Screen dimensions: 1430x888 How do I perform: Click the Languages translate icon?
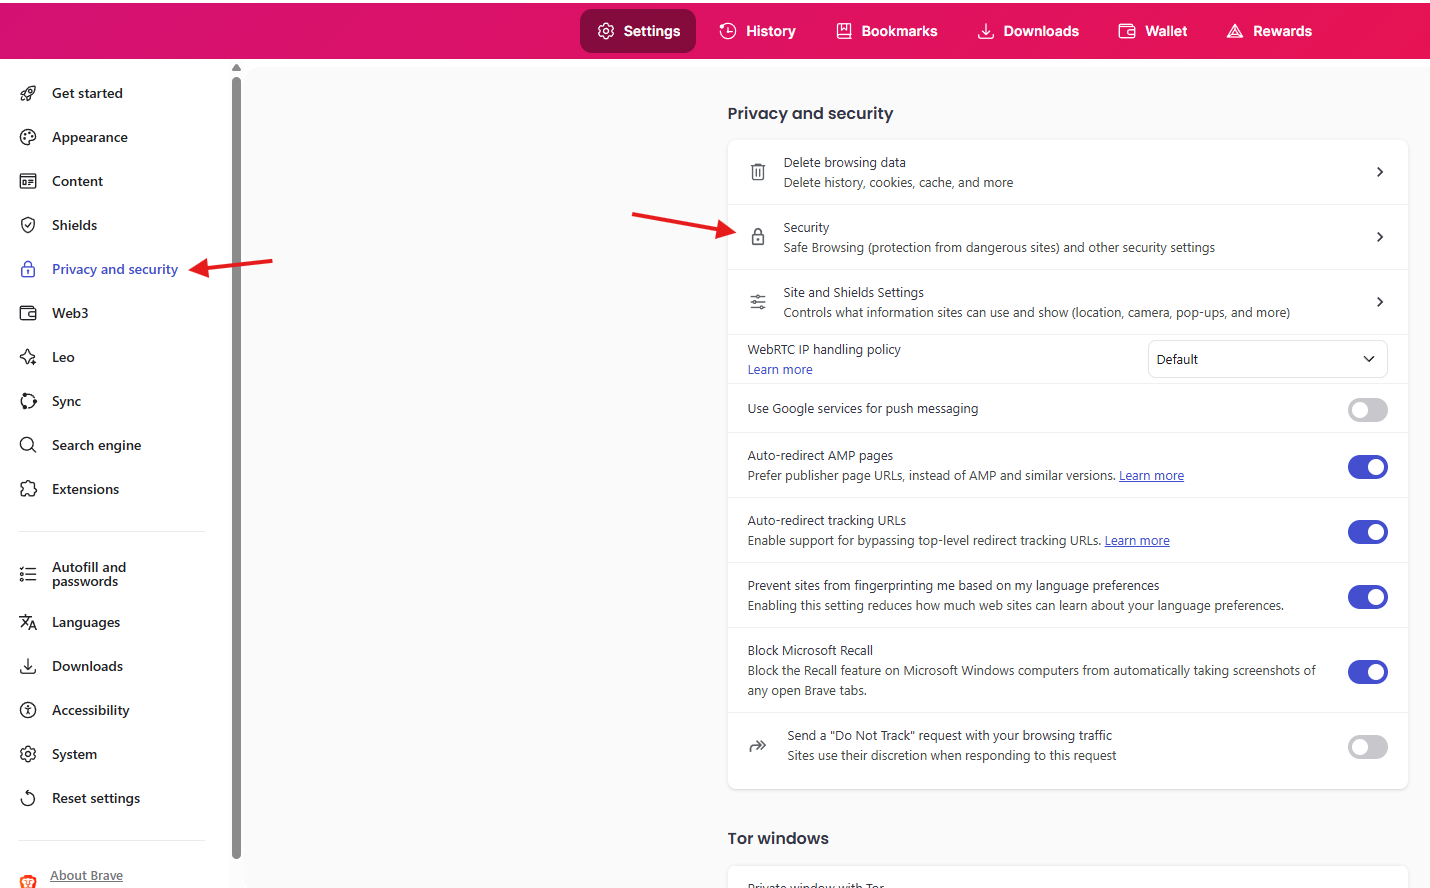click(x=28, y=622)
